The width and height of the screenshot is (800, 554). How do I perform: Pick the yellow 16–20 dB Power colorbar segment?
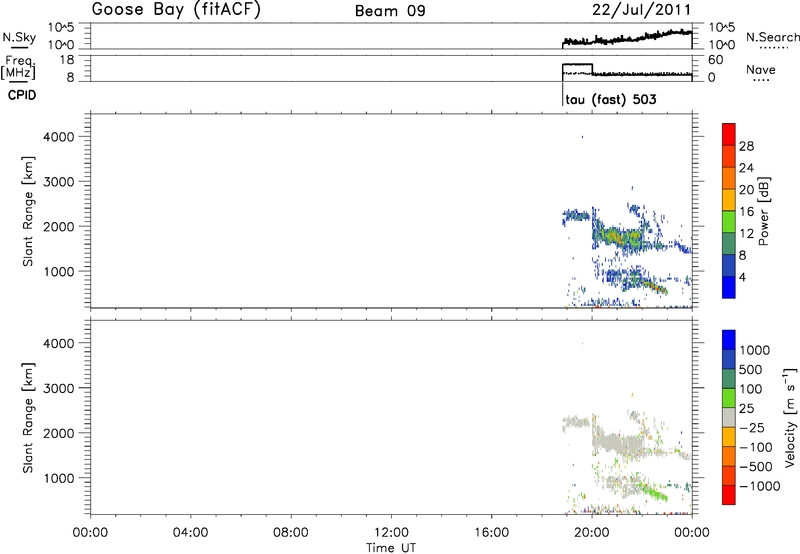729,199
